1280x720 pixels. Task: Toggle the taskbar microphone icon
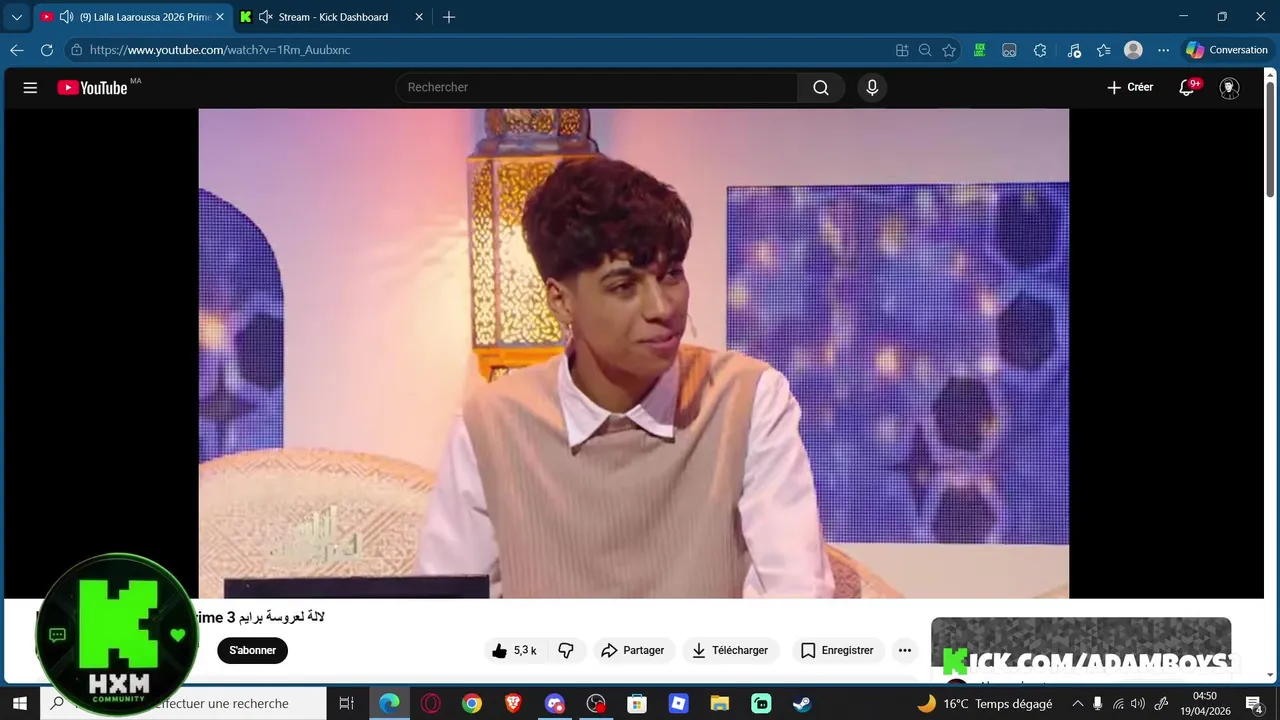(x=1098, y=704)
